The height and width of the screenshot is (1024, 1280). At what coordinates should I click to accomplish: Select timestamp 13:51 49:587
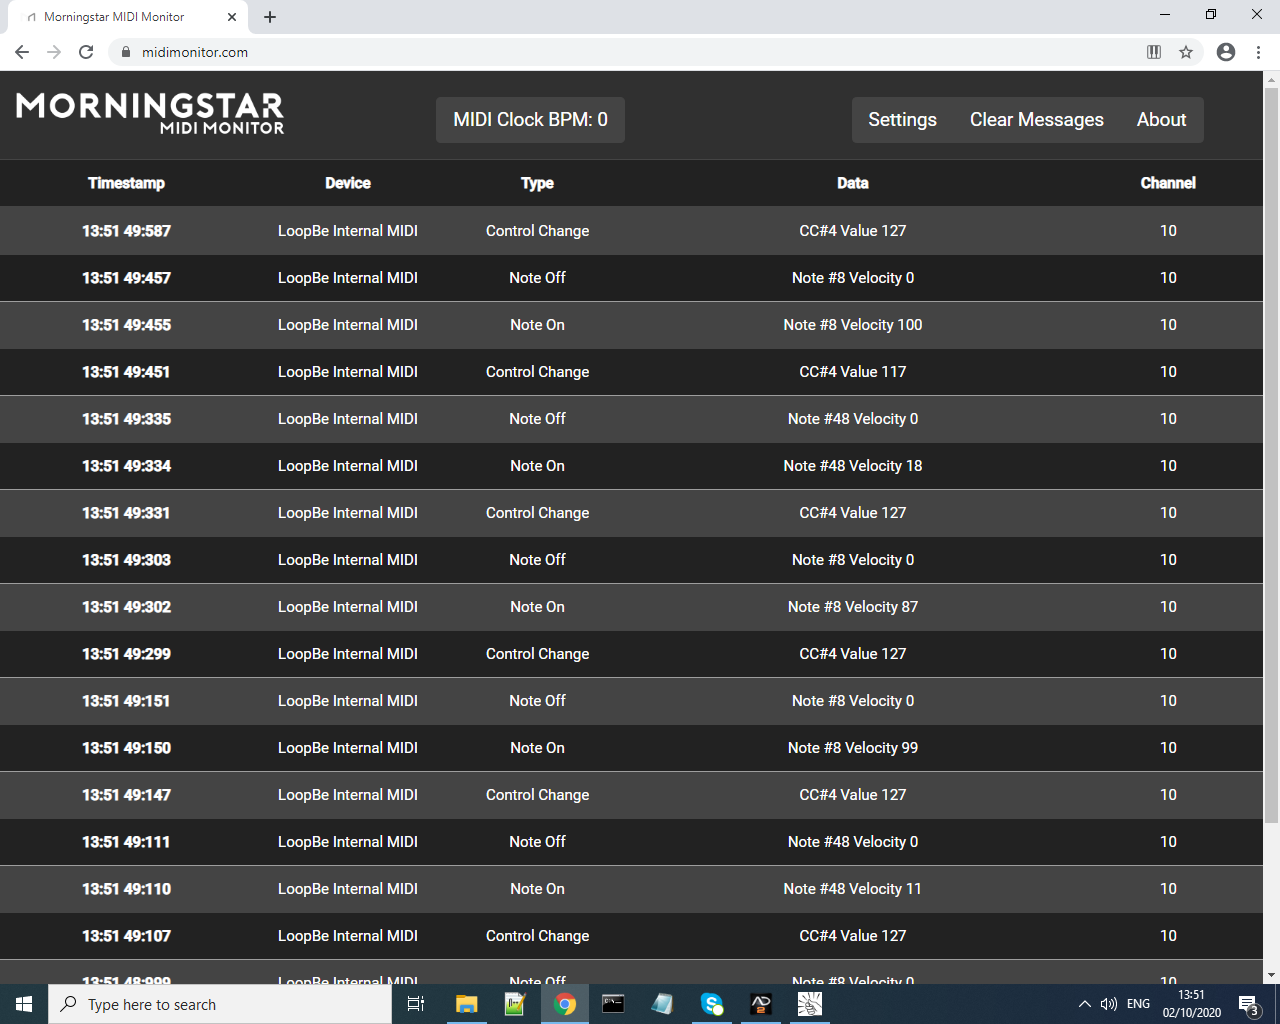coord(126,231)
